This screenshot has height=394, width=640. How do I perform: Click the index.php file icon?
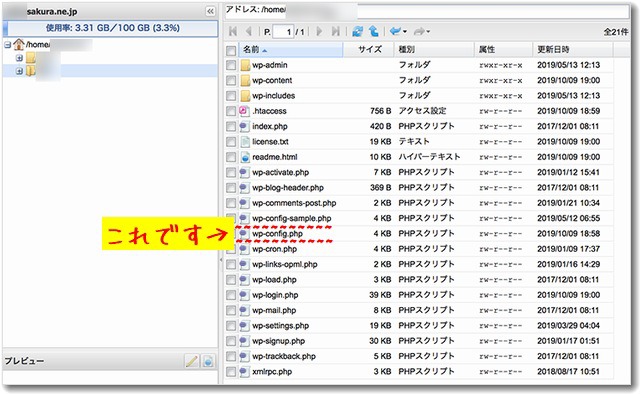click(x=244, y=127)
